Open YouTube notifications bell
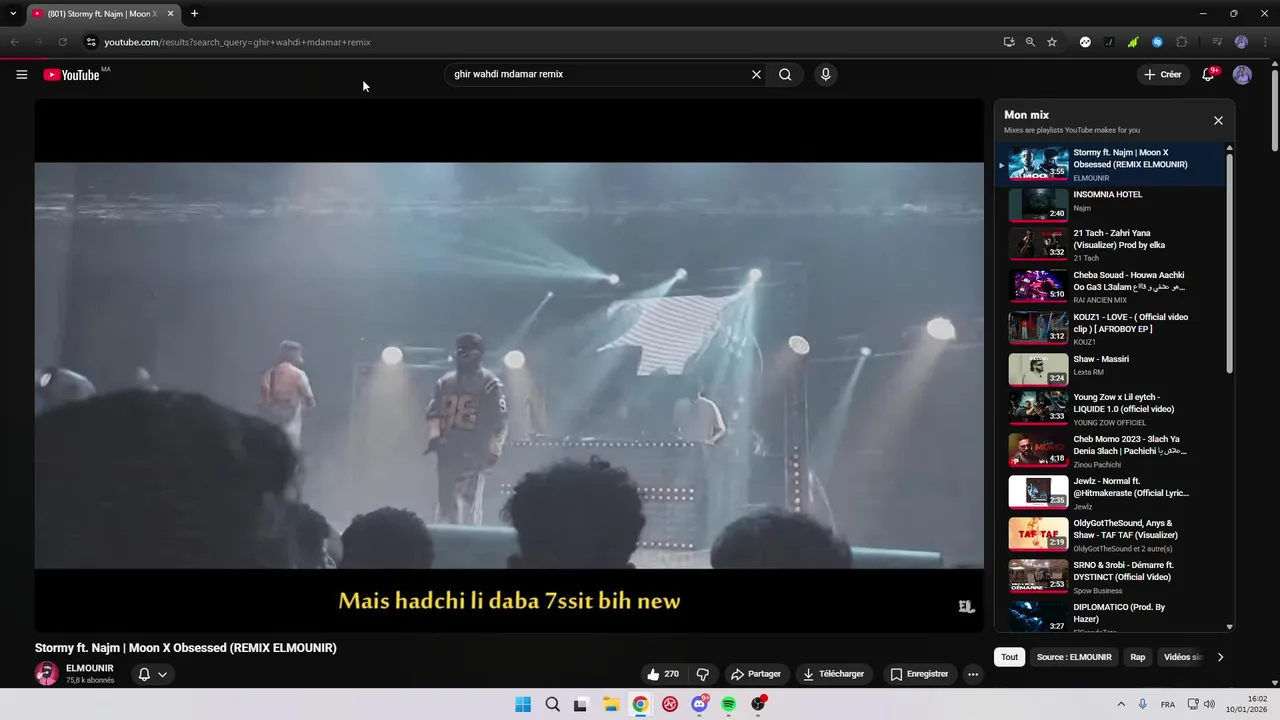The height and width of the screenshot is (720, 1280). [1208, 74]
